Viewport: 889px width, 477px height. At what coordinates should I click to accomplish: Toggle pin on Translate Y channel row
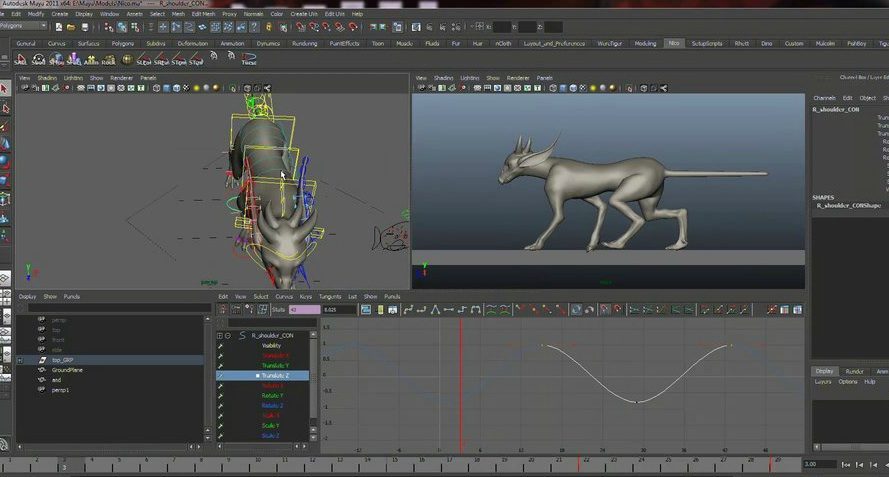221,366
